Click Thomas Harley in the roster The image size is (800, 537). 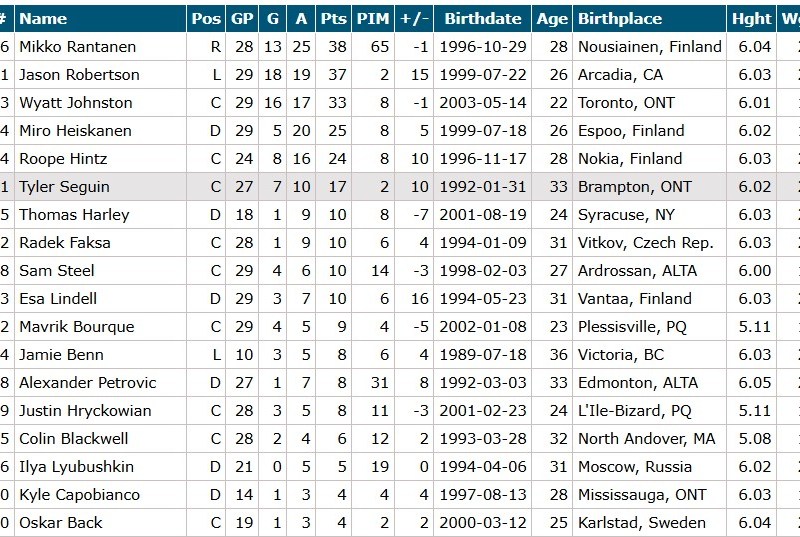pos(69,215)
